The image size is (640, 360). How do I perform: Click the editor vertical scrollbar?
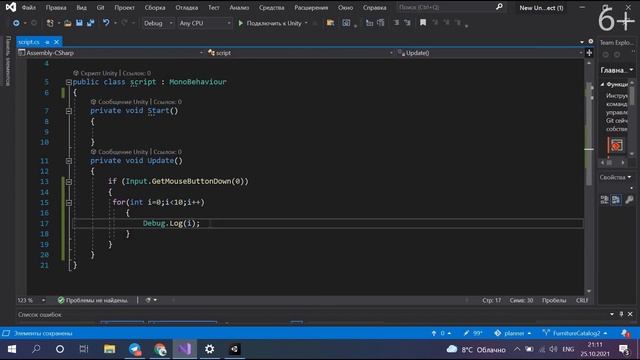coord(589,177)
